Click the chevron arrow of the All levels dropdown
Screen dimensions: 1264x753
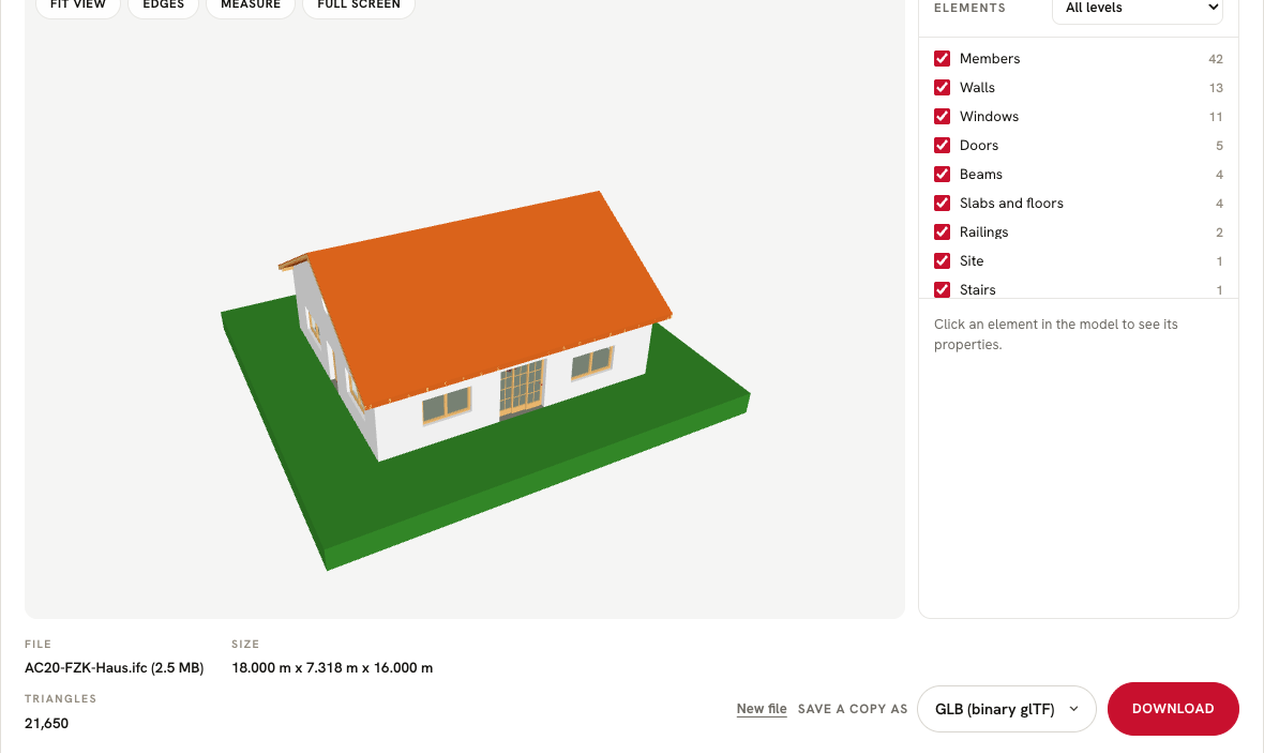pos(1213,8)
